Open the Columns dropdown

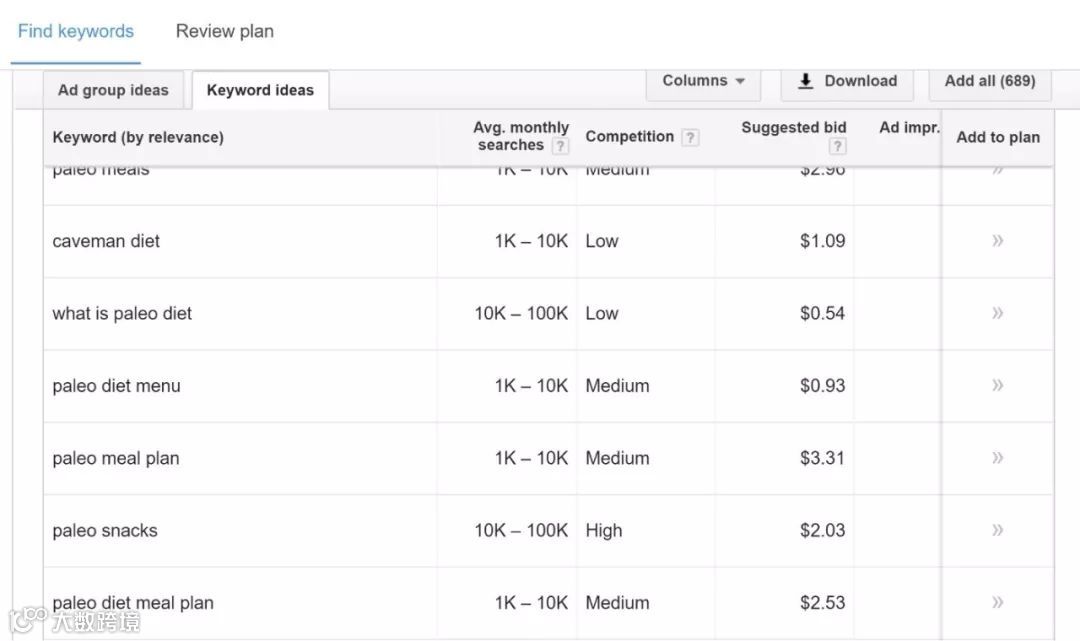click(x=704, y=81)
